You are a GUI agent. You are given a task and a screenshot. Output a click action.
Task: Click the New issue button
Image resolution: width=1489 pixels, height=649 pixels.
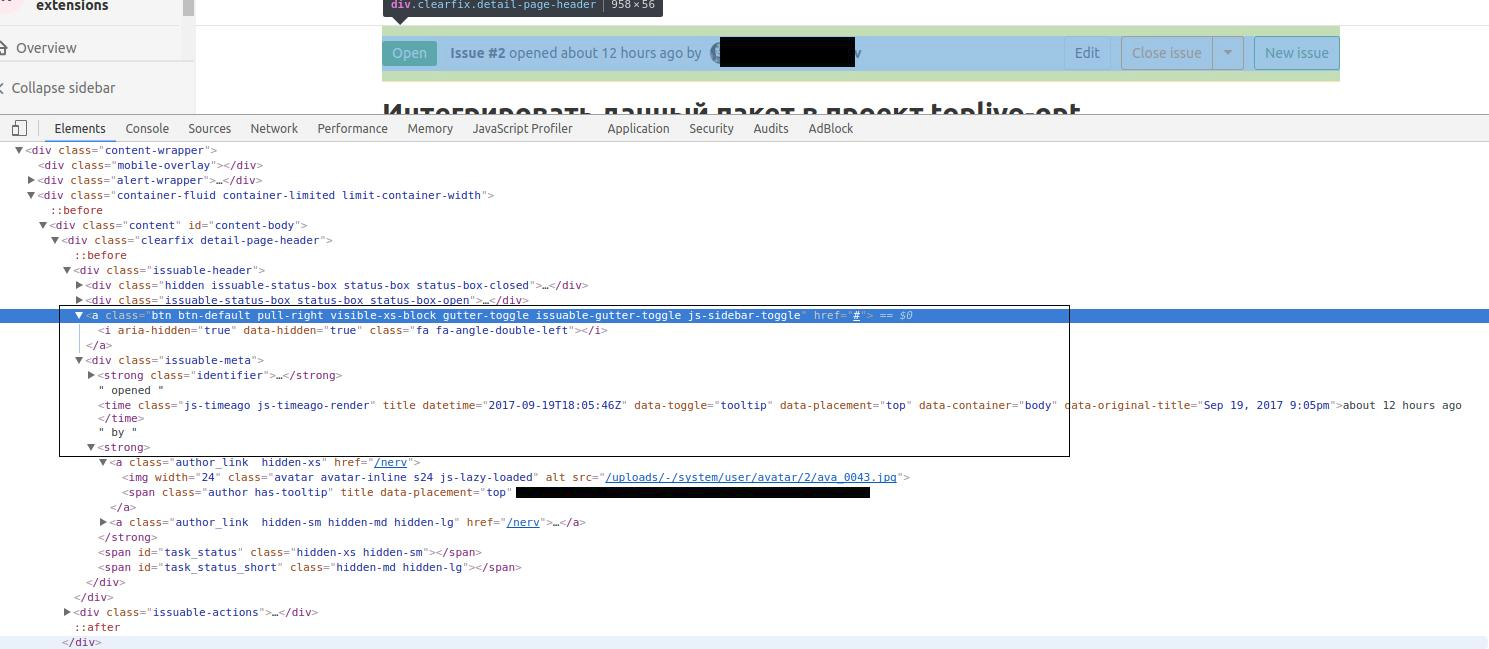[1297, 53]
